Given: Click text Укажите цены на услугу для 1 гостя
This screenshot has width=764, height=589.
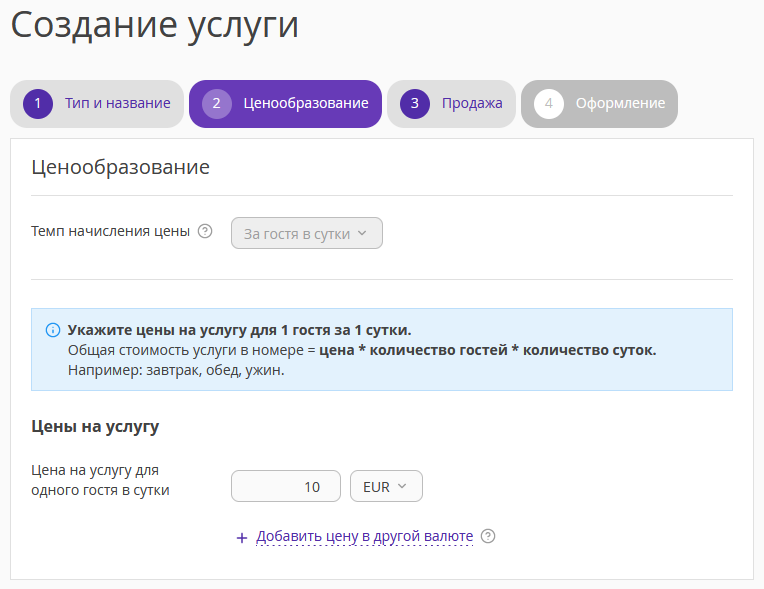Looking at the screenshot, I should [239, 330].
